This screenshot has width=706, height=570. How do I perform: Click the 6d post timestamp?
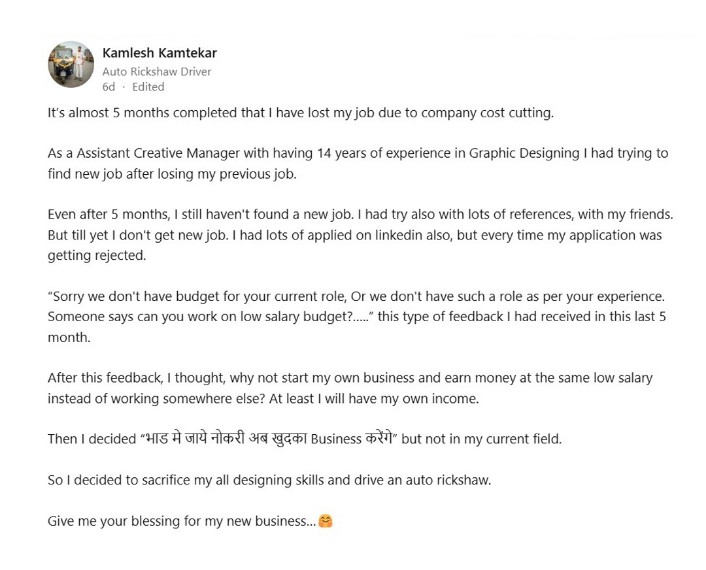coord(109,87)
